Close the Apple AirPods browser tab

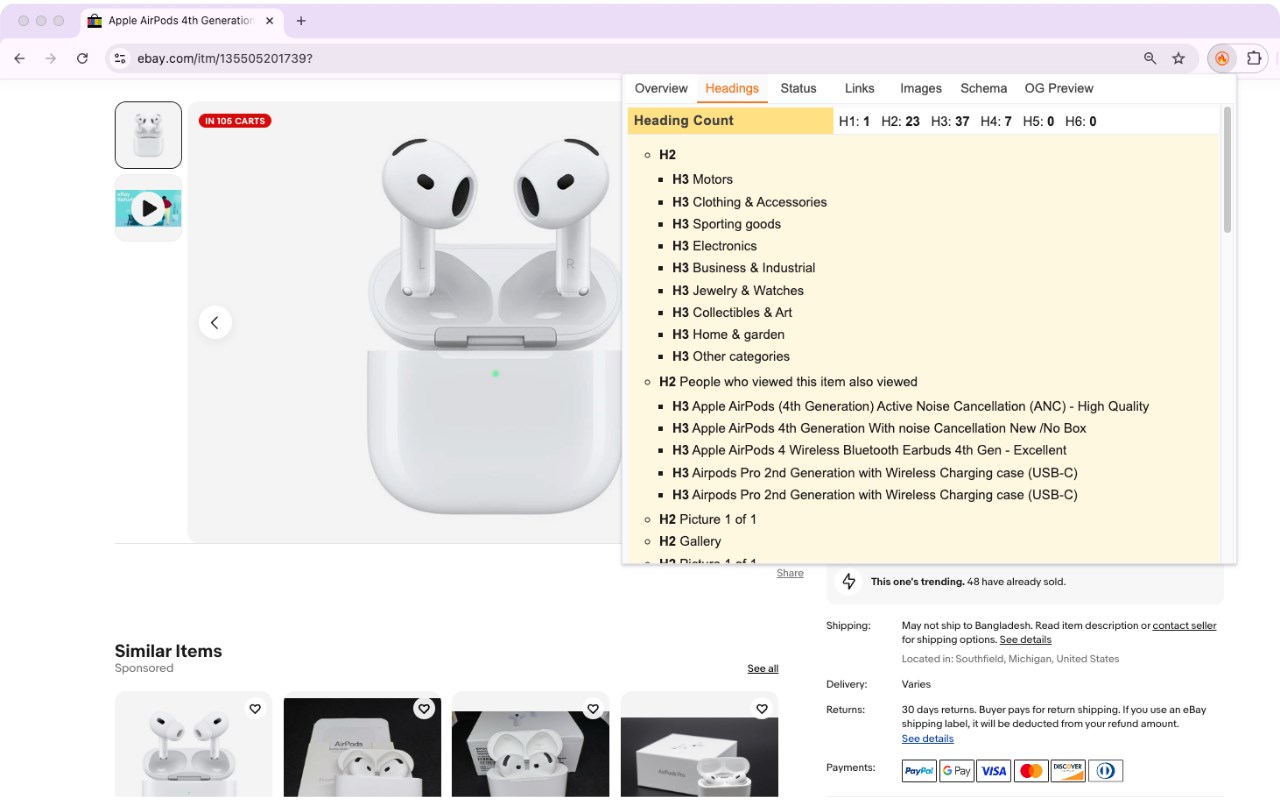(x=270, y=20)
